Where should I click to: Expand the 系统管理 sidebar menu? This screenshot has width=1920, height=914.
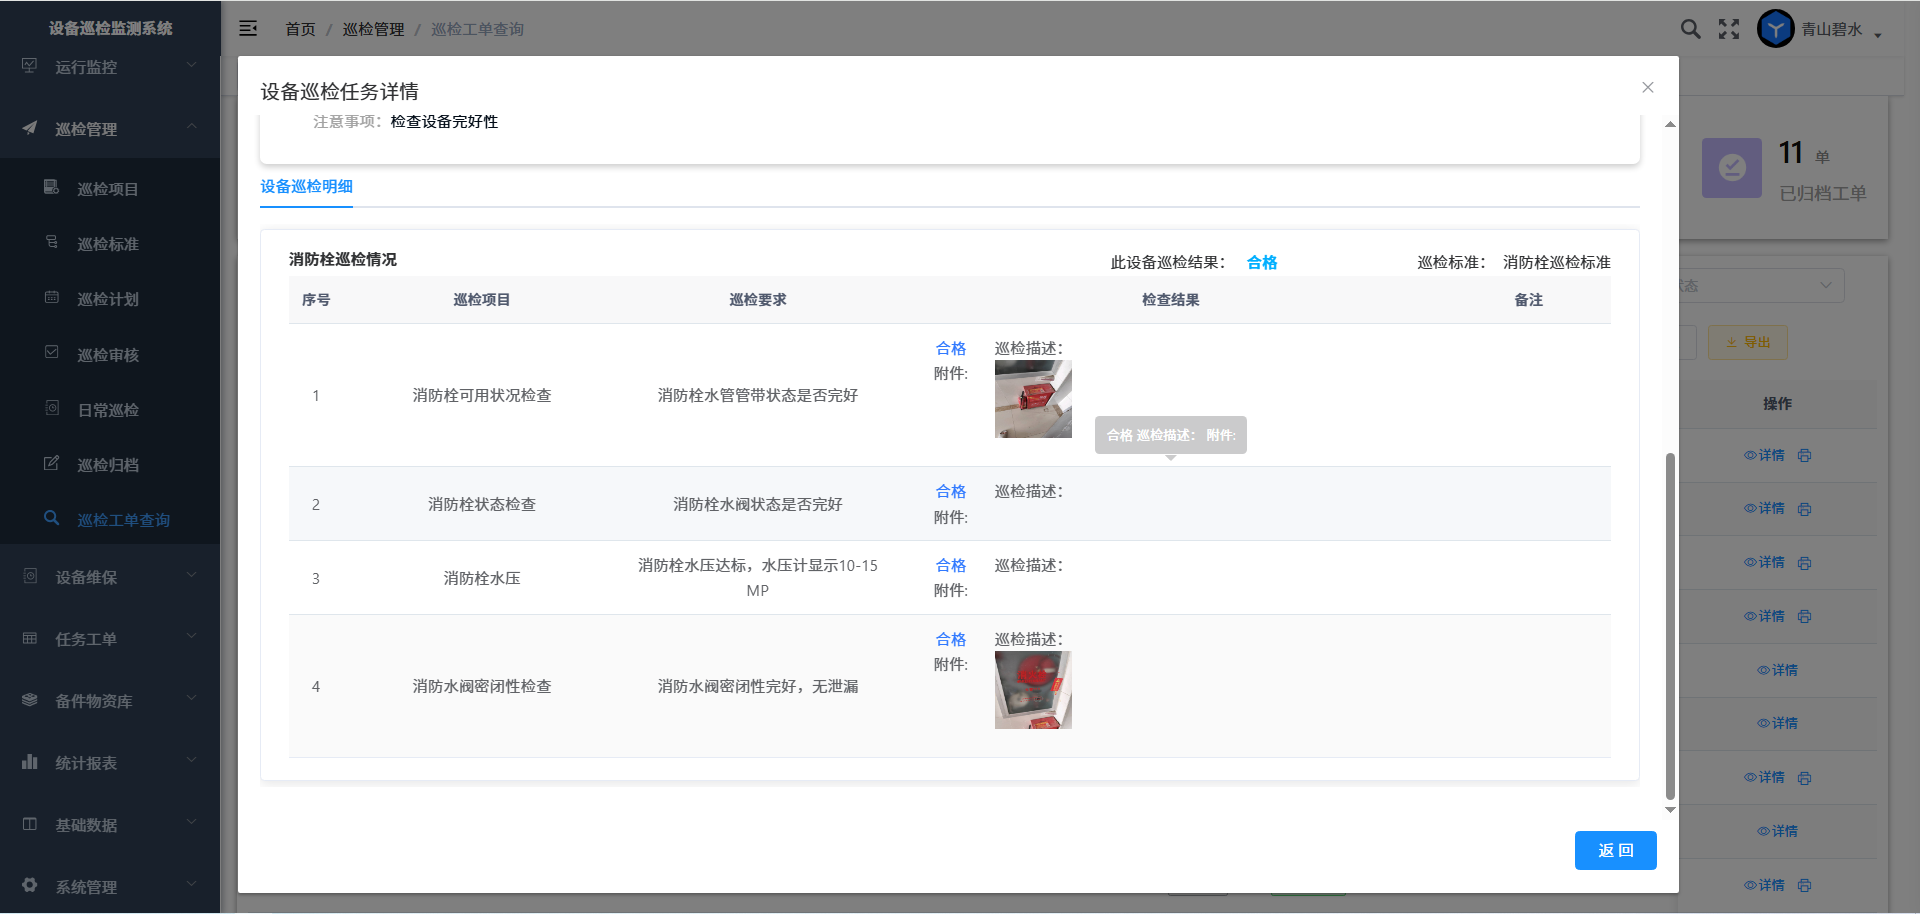[110, 887]
